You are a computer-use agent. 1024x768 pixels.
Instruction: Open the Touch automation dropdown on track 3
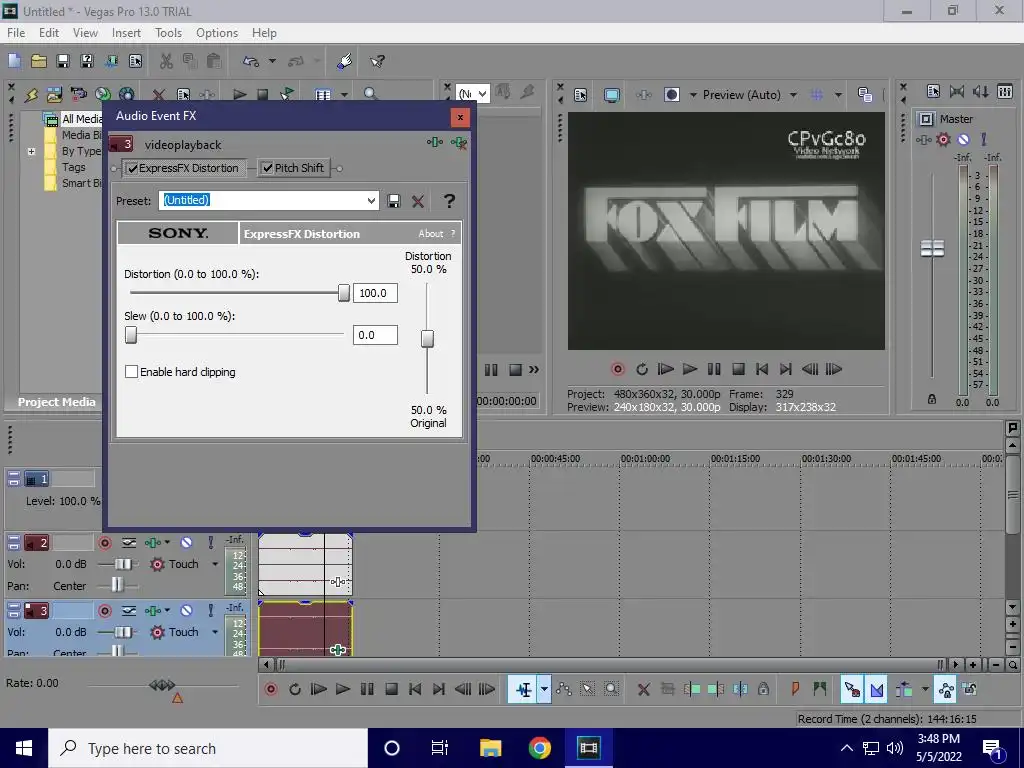coord(214,632)
